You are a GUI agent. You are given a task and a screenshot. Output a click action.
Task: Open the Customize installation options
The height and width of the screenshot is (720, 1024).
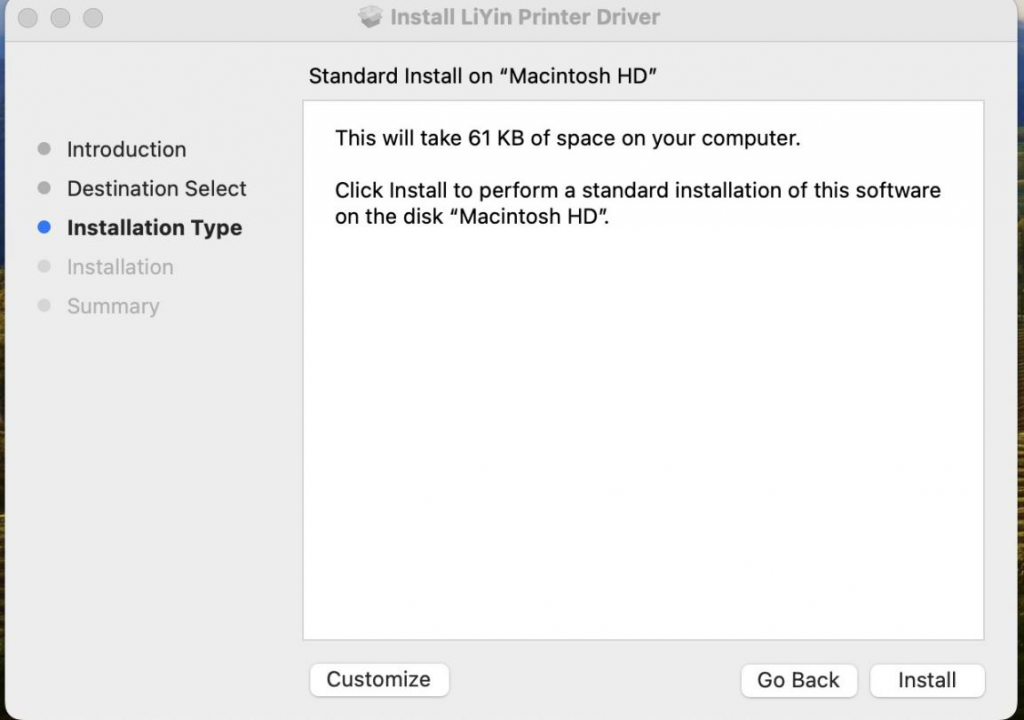pos(379,679)
